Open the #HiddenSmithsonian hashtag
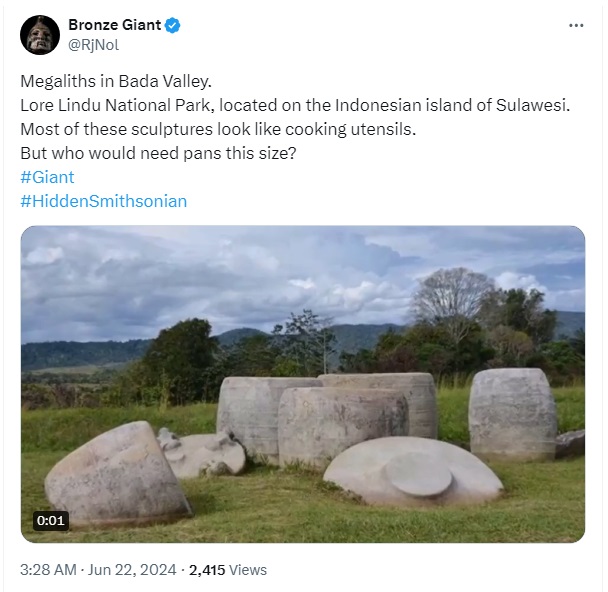The width and height of the screenshot is (608, 592). click(104, 201)
